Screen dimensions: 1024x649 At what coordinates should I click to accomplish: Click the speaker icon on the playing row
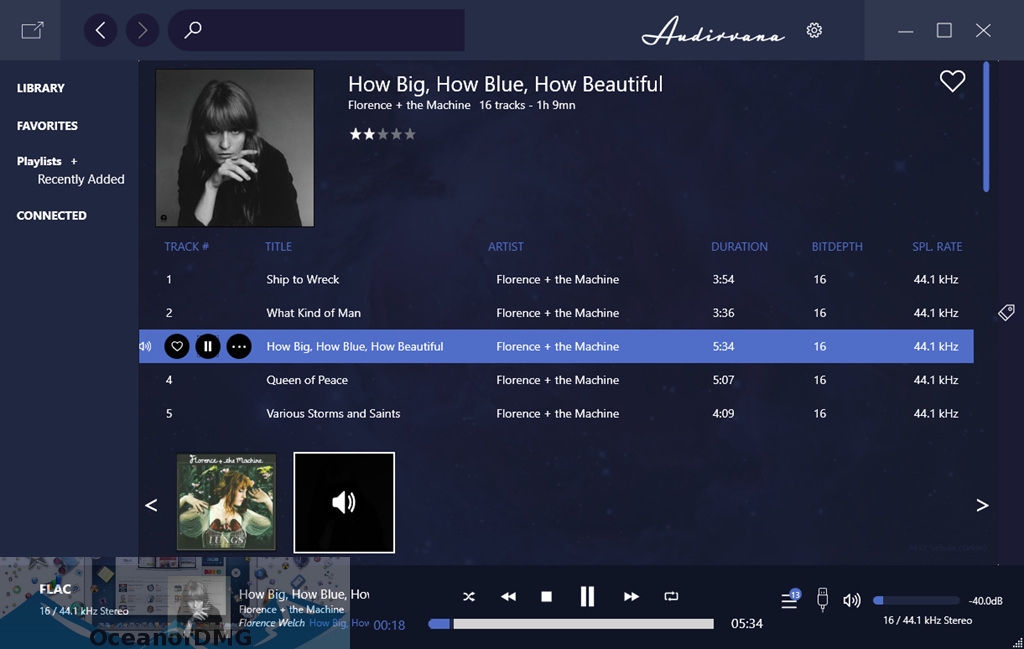point(146,346)
